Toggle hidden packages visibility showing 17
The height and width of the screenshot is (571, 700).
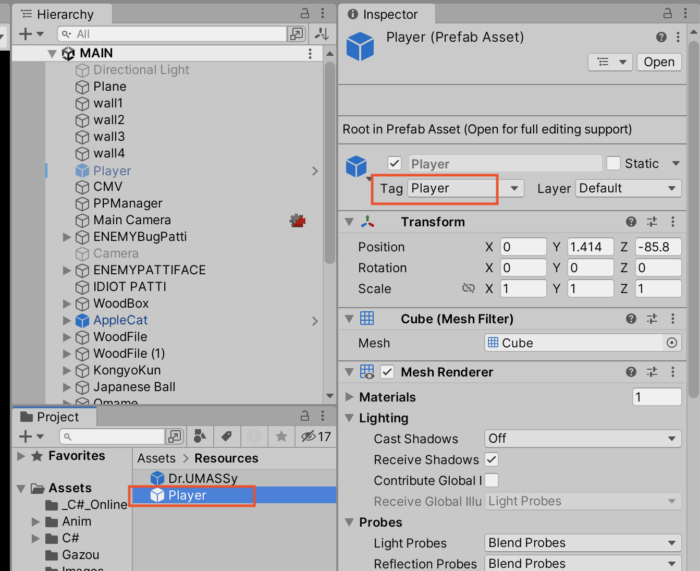[316, 436]
